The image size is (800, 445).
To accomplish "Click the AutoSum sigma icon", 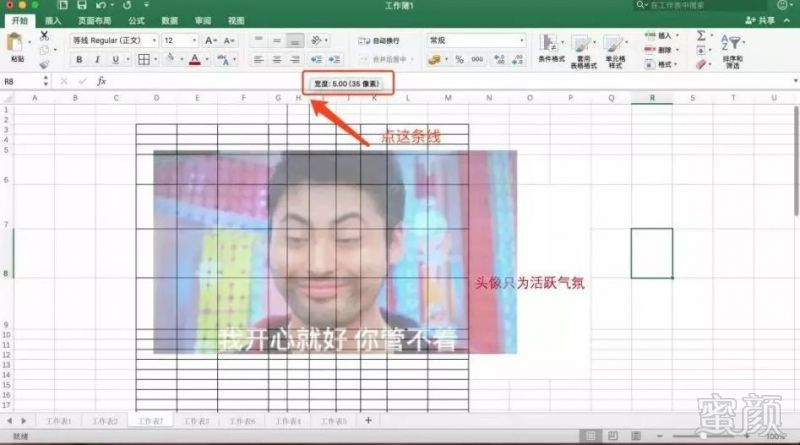I will pos(701,35).
